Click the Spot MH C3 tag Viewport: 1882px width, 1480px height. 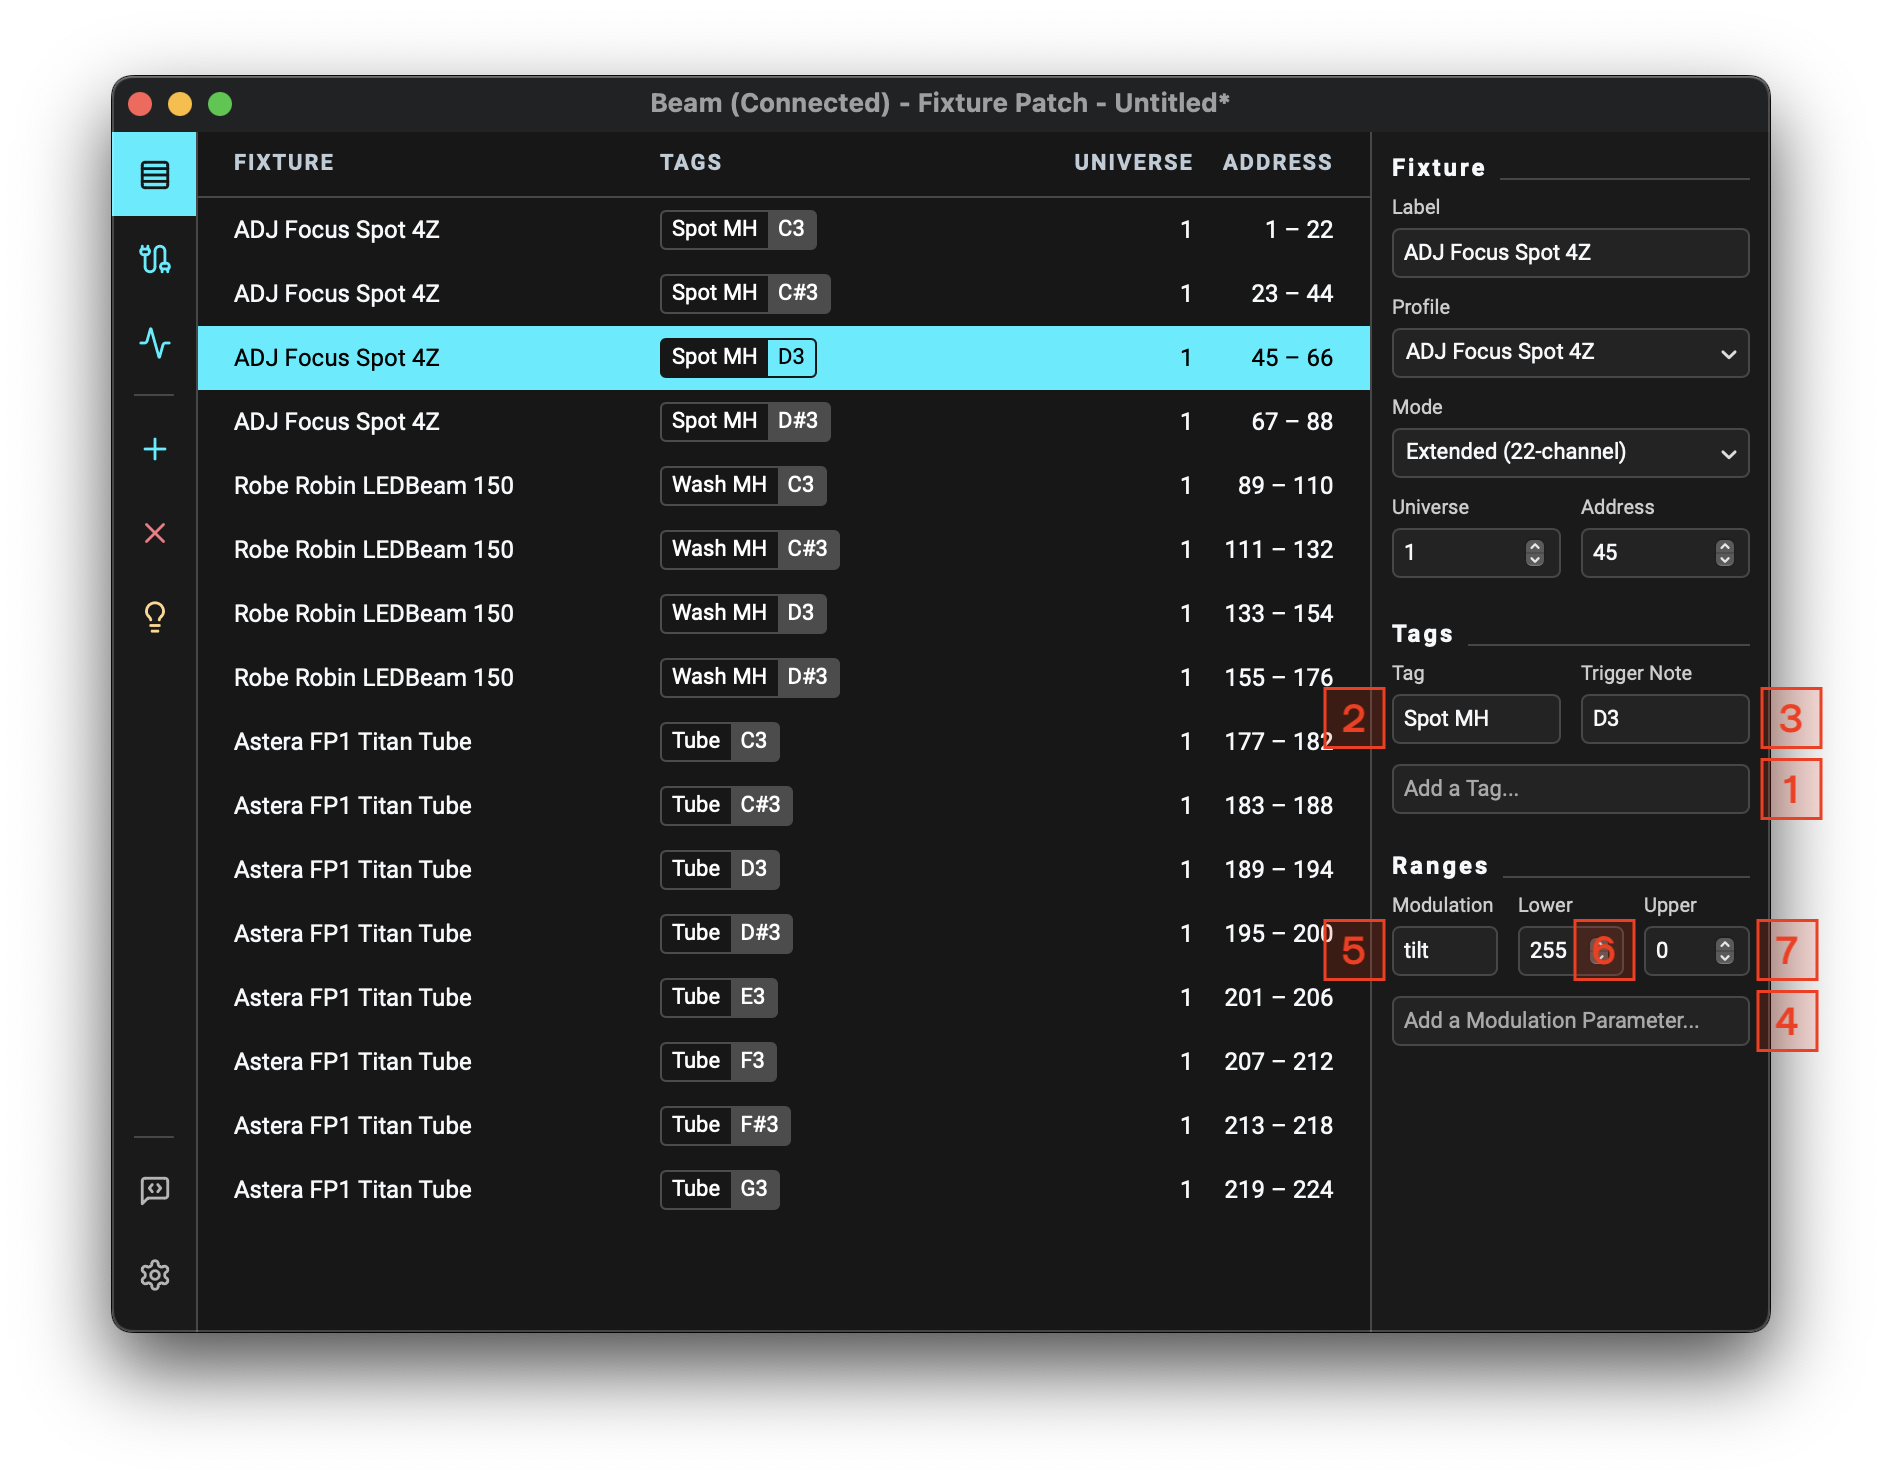738,230
